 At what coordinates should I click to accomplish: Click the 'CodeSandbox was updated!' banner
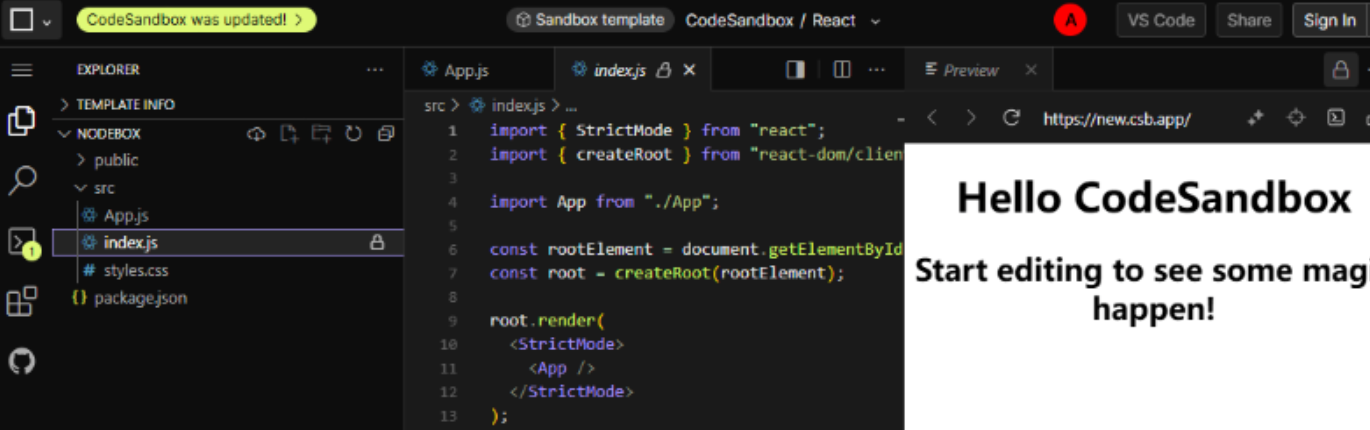tap(195, 20)
